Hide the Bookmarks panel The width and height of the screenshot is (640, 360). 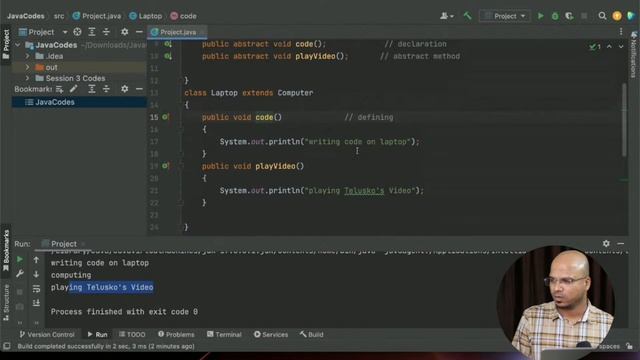click(x=139, y=89)
